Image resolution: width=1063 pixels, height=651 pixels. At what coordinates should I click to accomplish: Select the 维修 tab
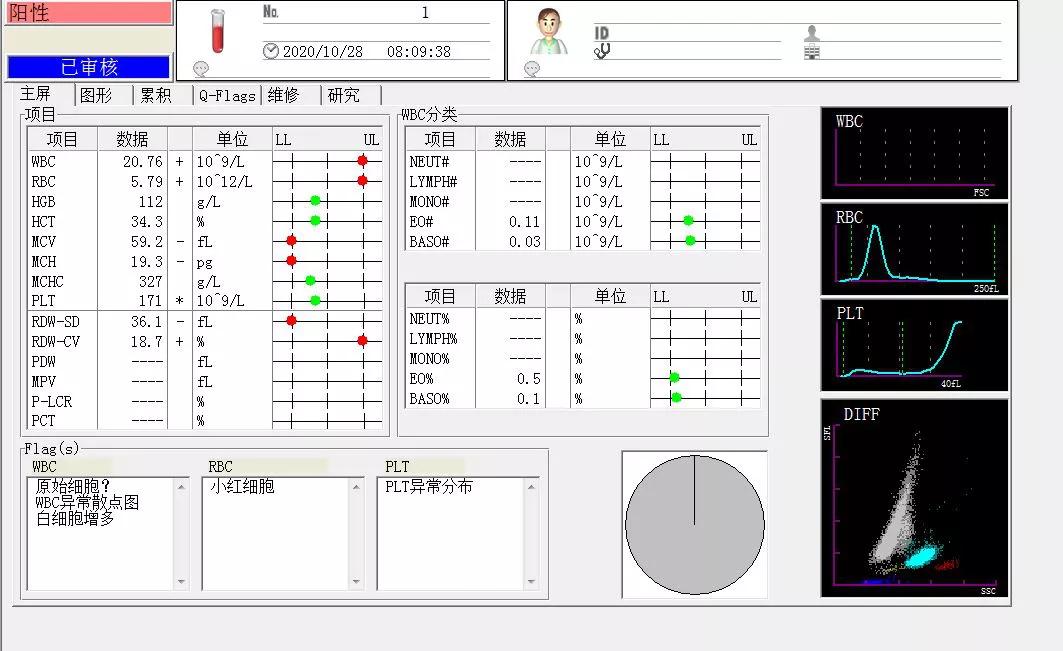[286, 95]
